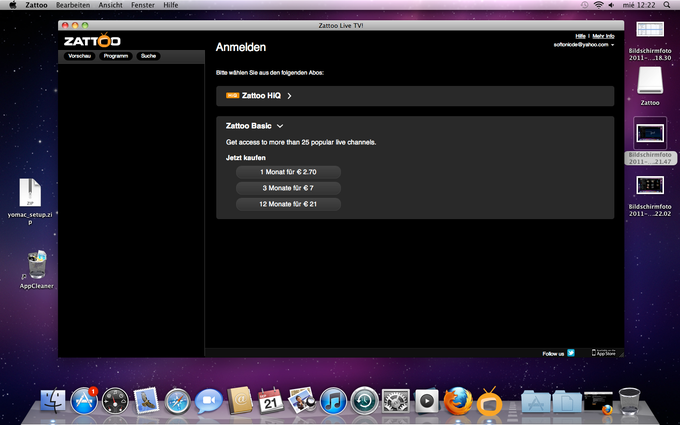Open Time Machine in the dock
680x425 pixels.
[x=365, y=401]
